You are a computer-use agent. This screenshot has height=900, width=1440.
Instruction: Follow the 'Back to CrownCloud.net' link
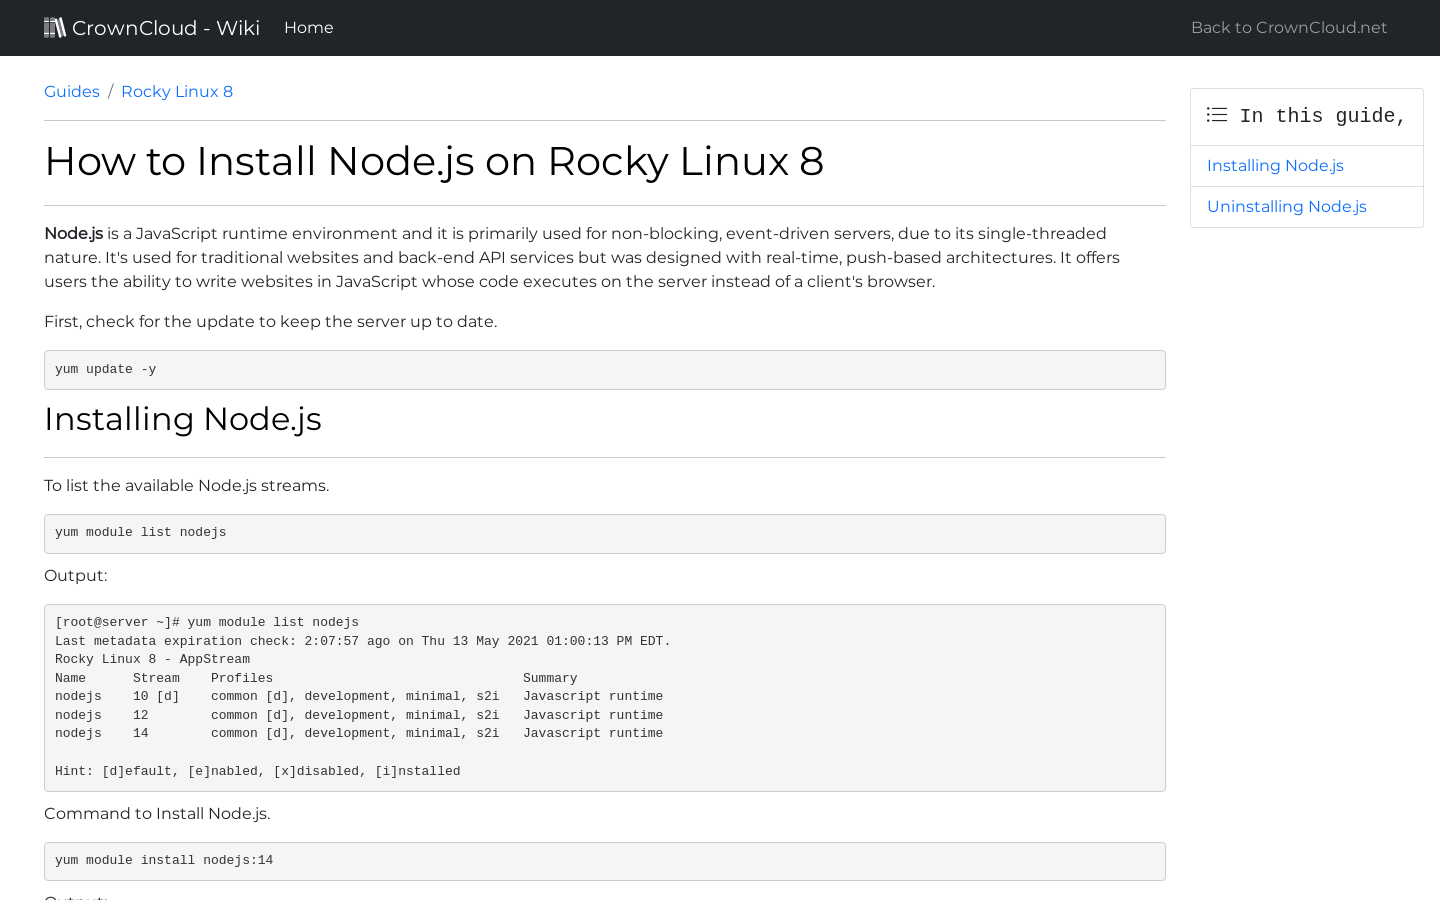pos(1288,27)
